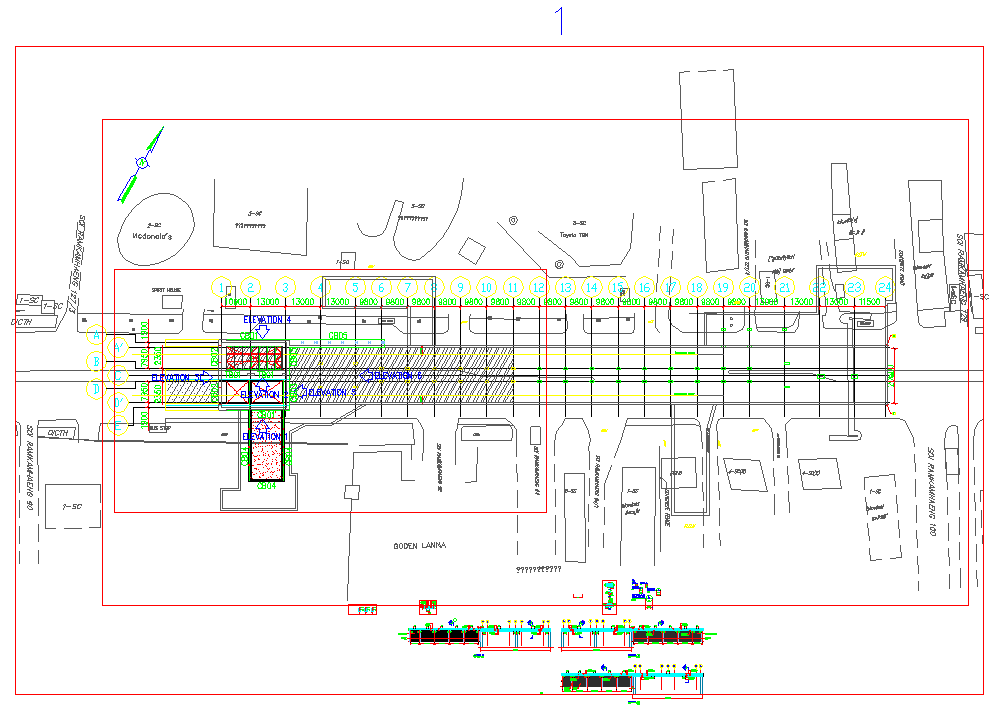
Task: Select grid bubble letter A
Action: (x=96, y=334)
